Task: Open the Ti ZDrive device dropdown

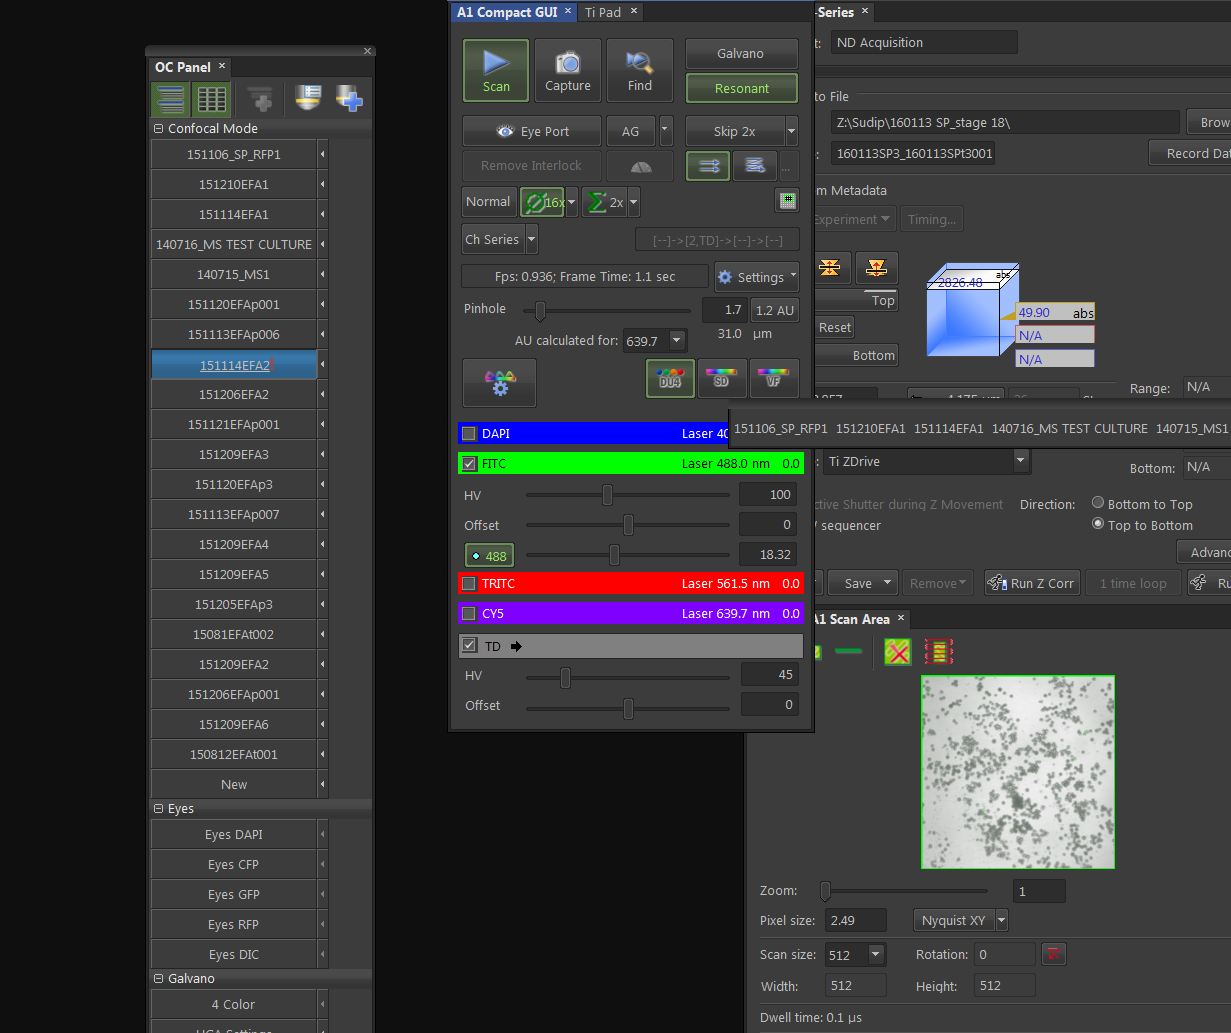Action: pos(1020,461)
